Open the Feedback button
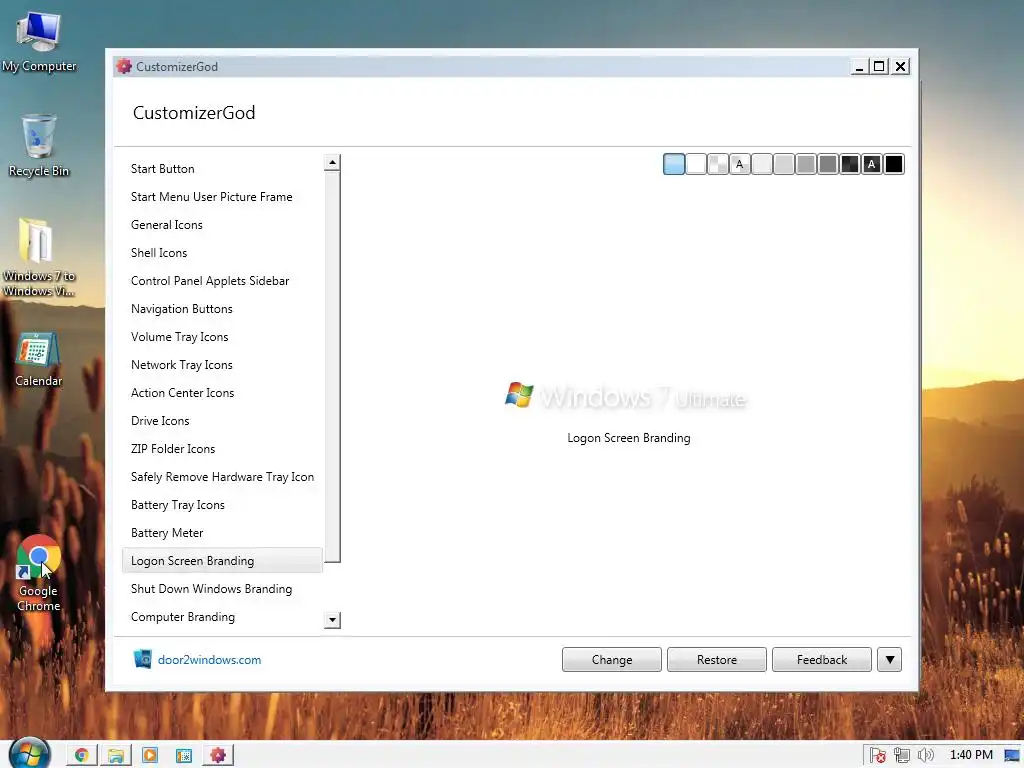The height and width of the screenshot is (768, 1024). coord(822,660)
